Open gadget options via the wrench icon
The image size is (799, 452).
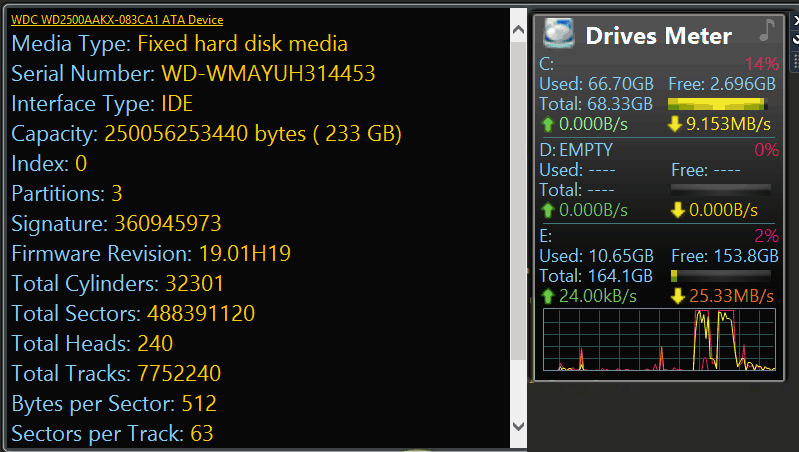pyautogui.click(x=796, y=40)
